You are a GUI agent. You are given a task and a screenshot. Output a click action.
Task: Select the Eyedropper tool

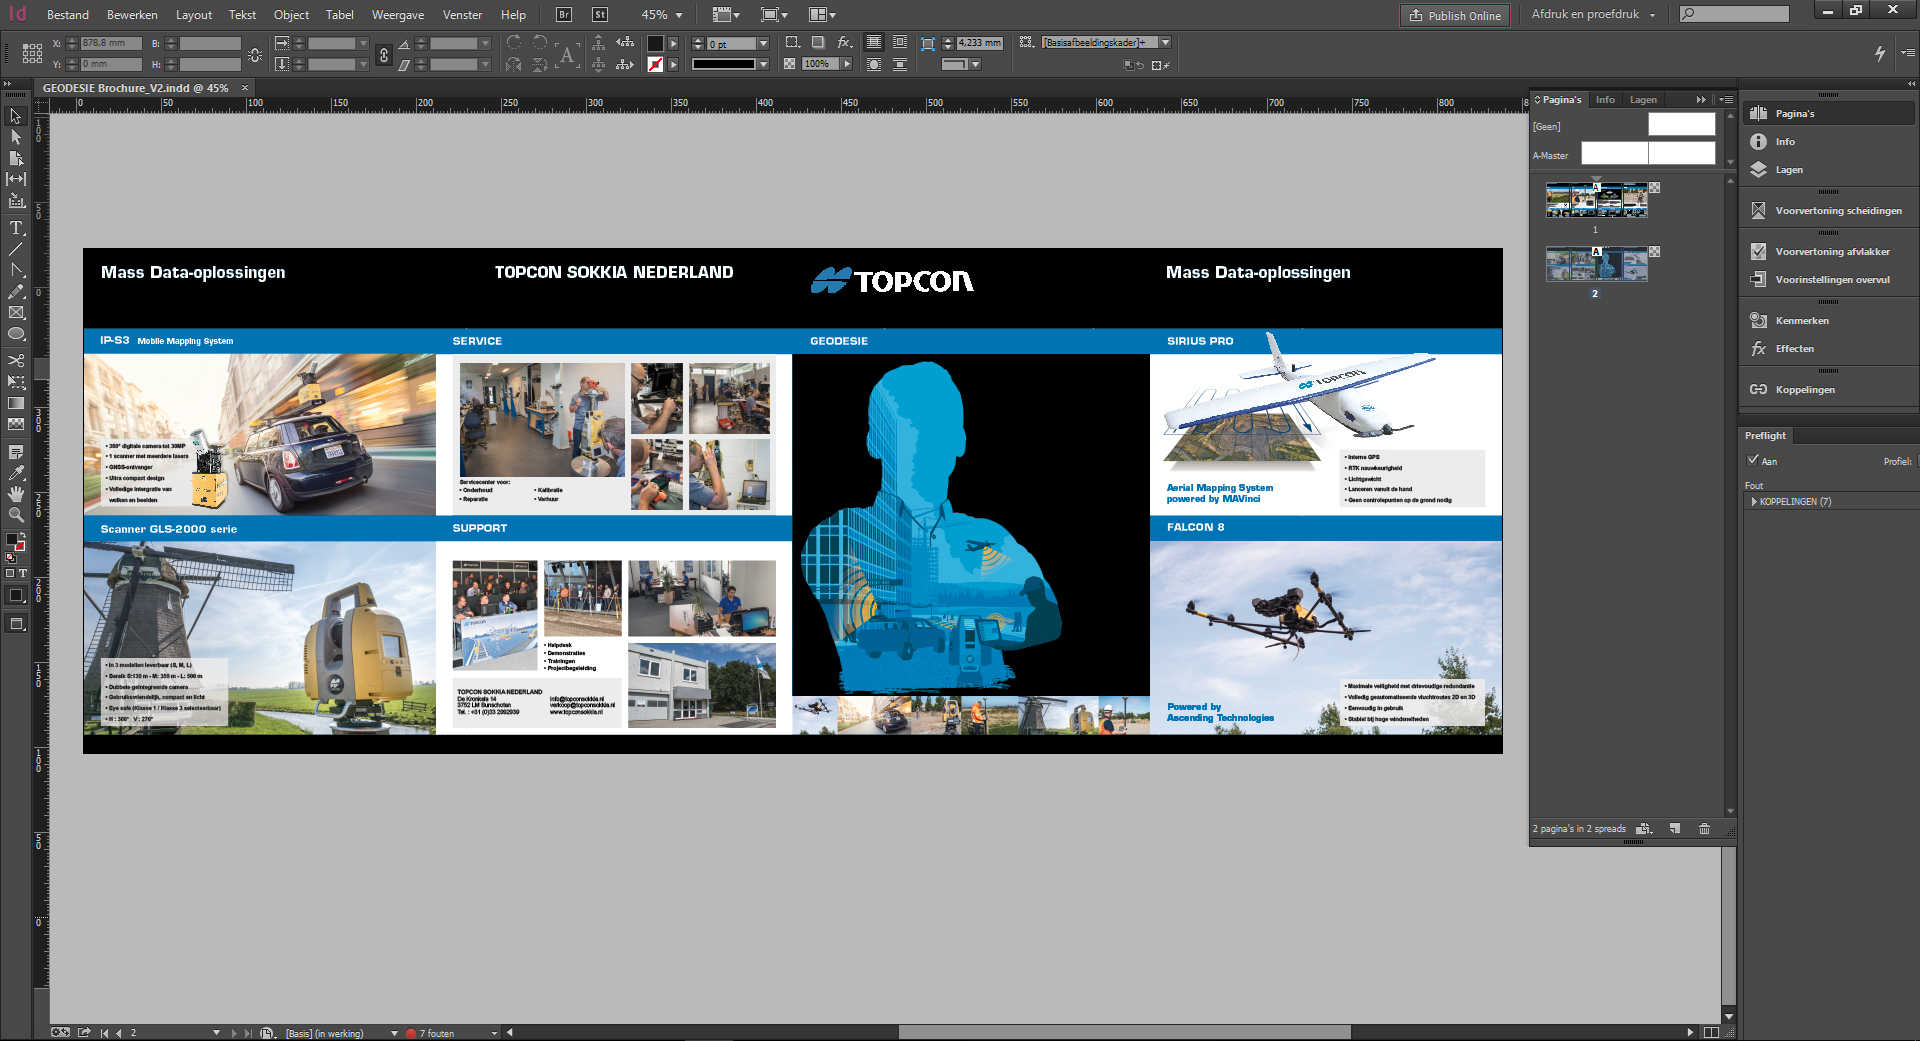click(x=16, y=473)
